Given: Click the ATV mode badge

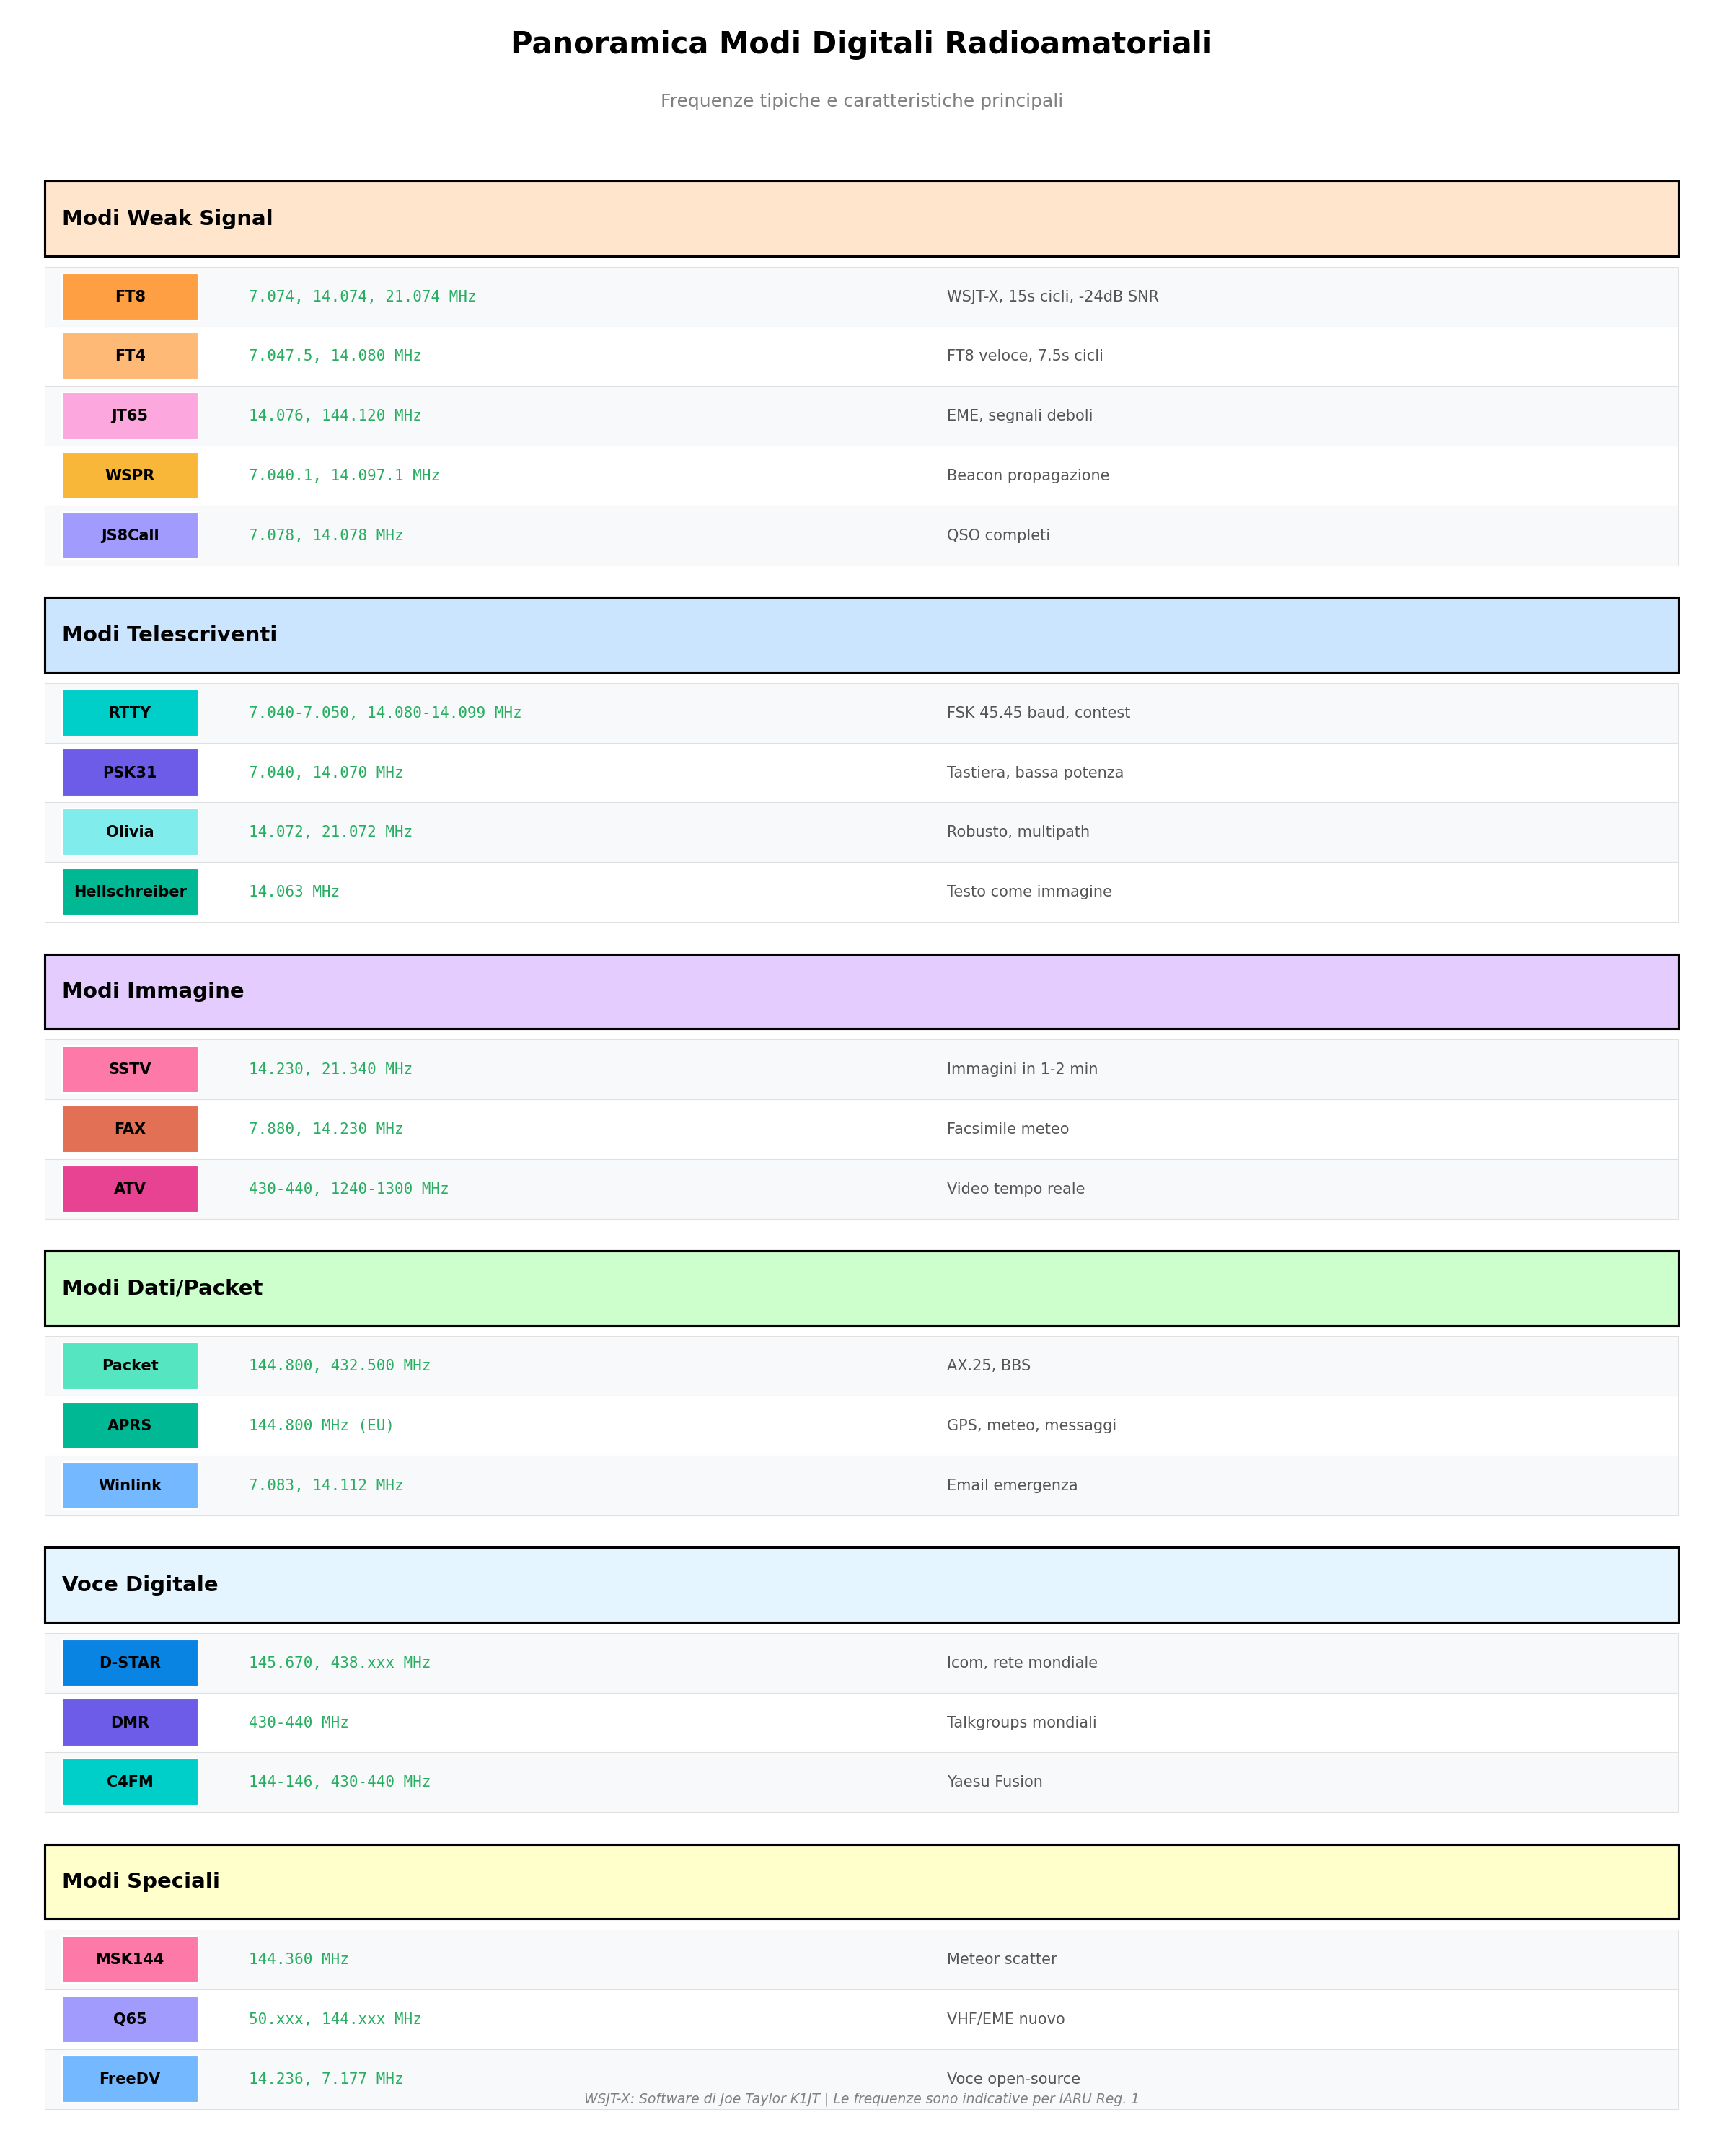Looking at the screenshot, I should (130, 1189).
